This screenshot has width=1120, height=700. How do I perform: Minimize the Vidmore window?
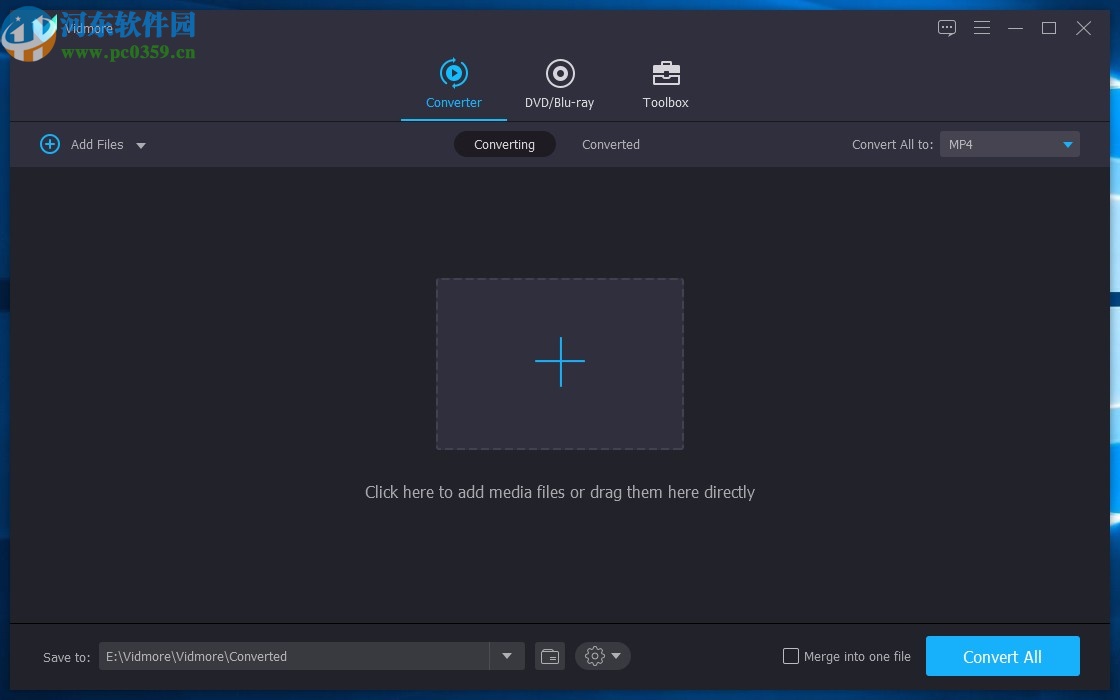[x=1015, y=28]
